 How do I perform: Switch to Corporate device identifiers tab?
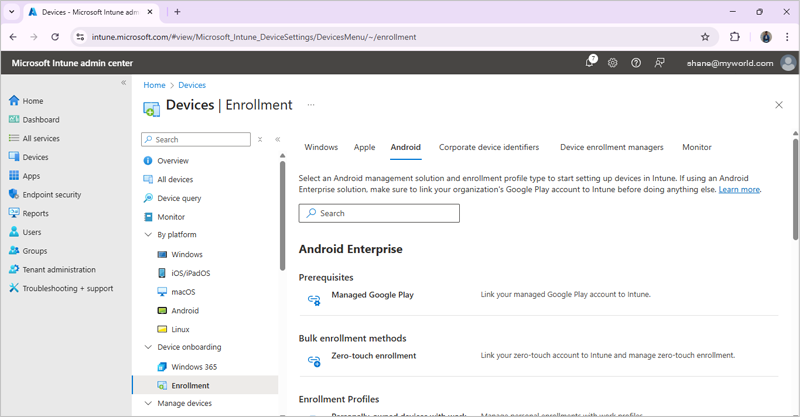coord(489,147)
